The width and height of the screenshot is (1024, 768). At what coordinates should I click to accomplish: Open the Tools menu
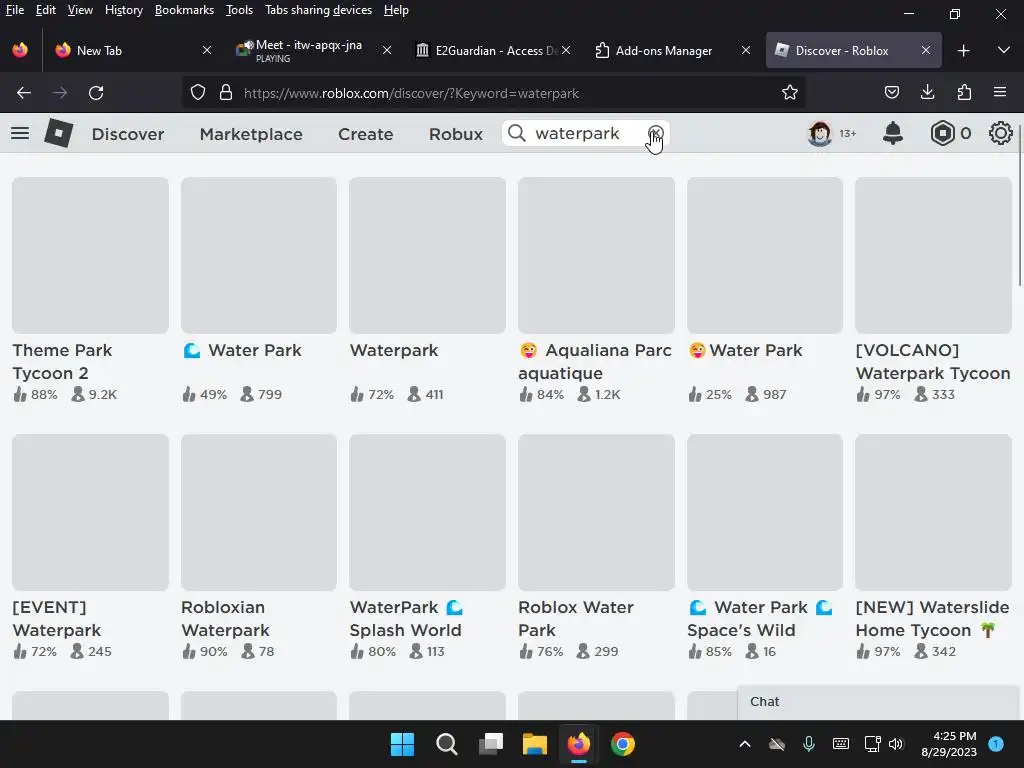[239, 10]
